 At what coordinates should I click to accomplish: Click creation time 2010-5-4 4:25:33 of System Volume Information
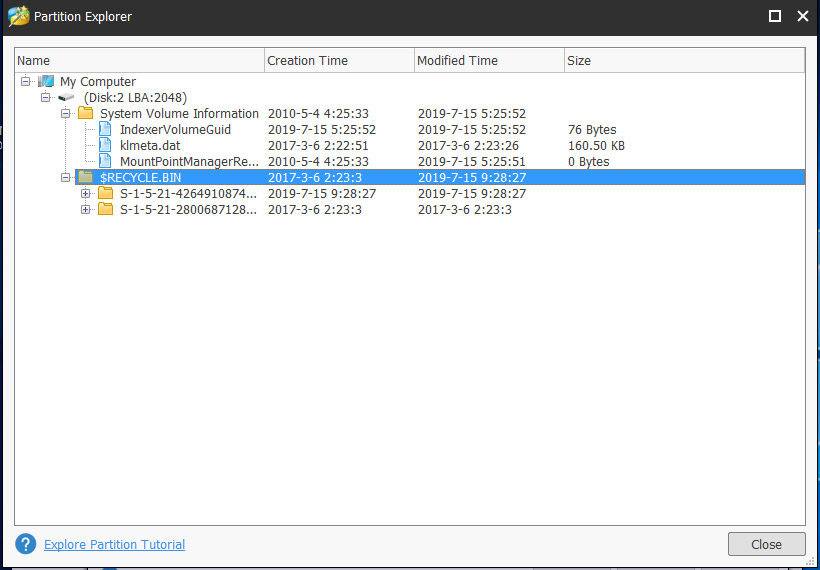318,113
